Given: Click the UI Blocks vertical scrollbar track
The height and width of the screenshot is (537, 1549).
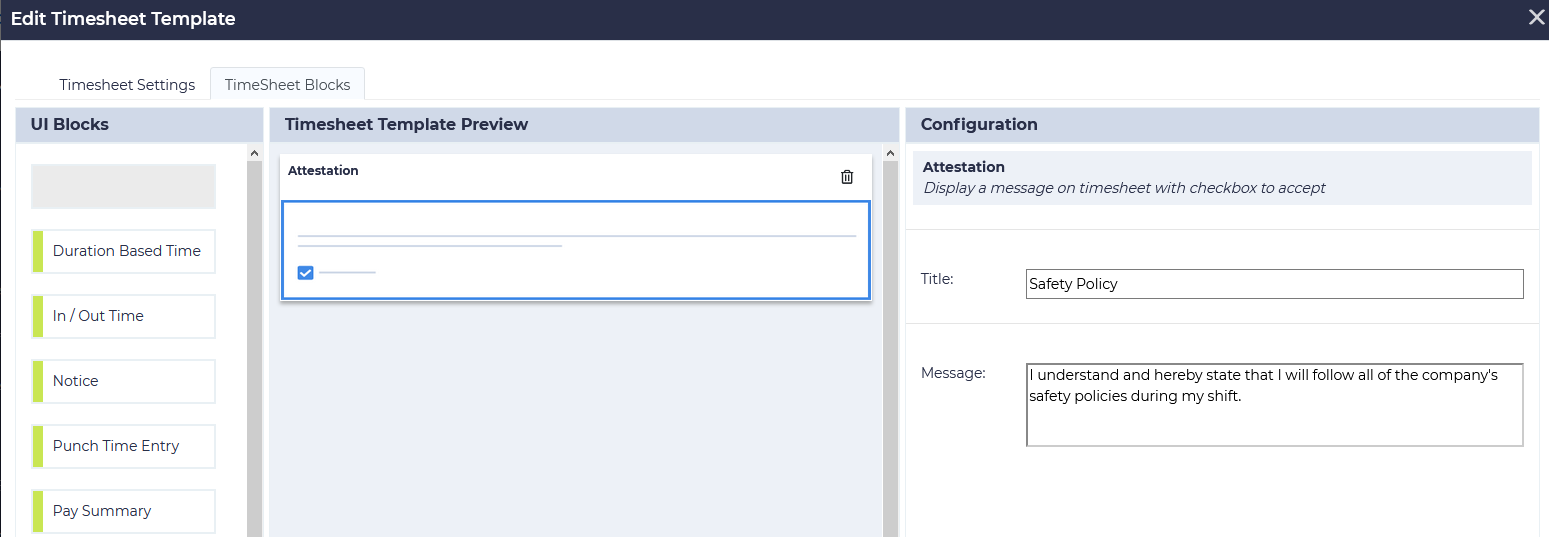Looking at the screenshot, I should [x=255, y=350].
